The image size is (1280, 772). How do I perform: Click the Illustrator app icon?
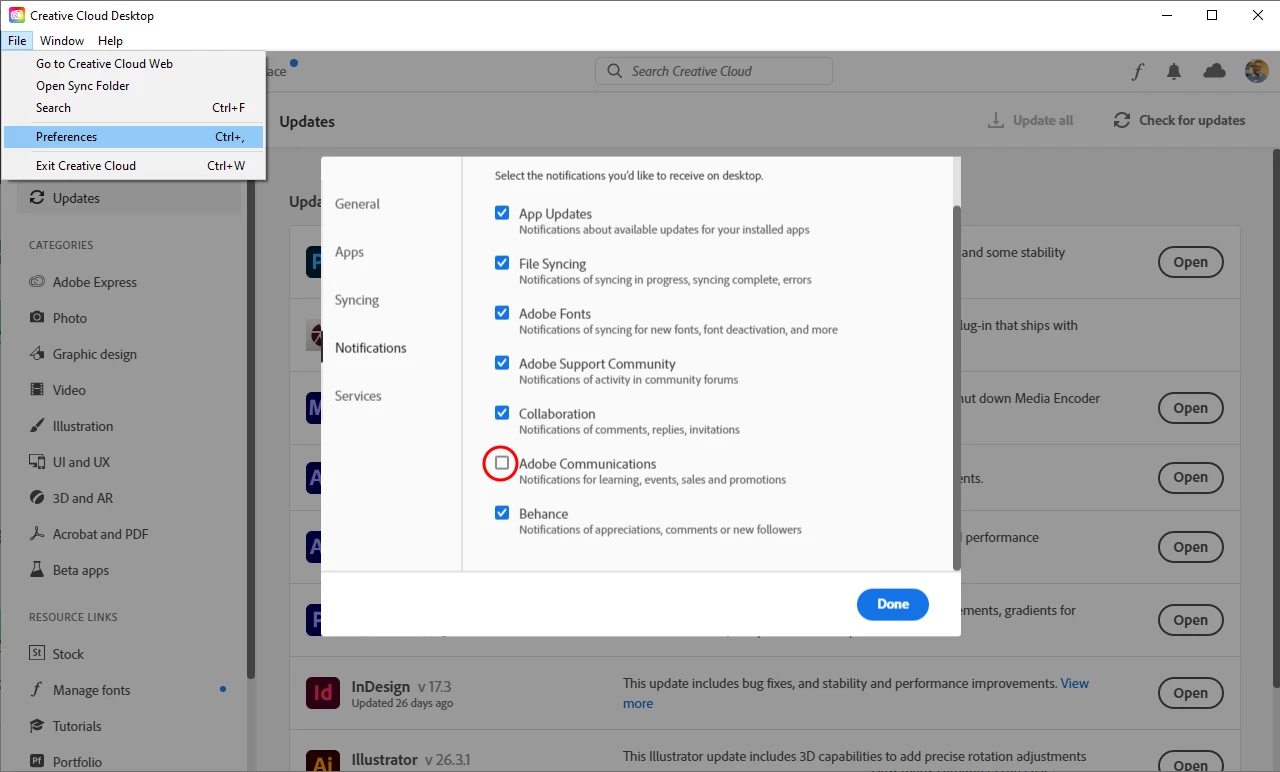point(323,760)
